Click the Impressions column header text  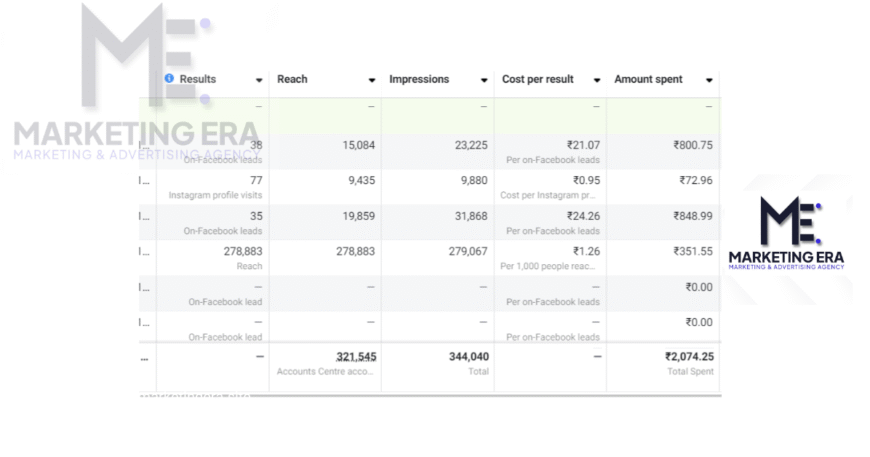[x=419, y=79]
